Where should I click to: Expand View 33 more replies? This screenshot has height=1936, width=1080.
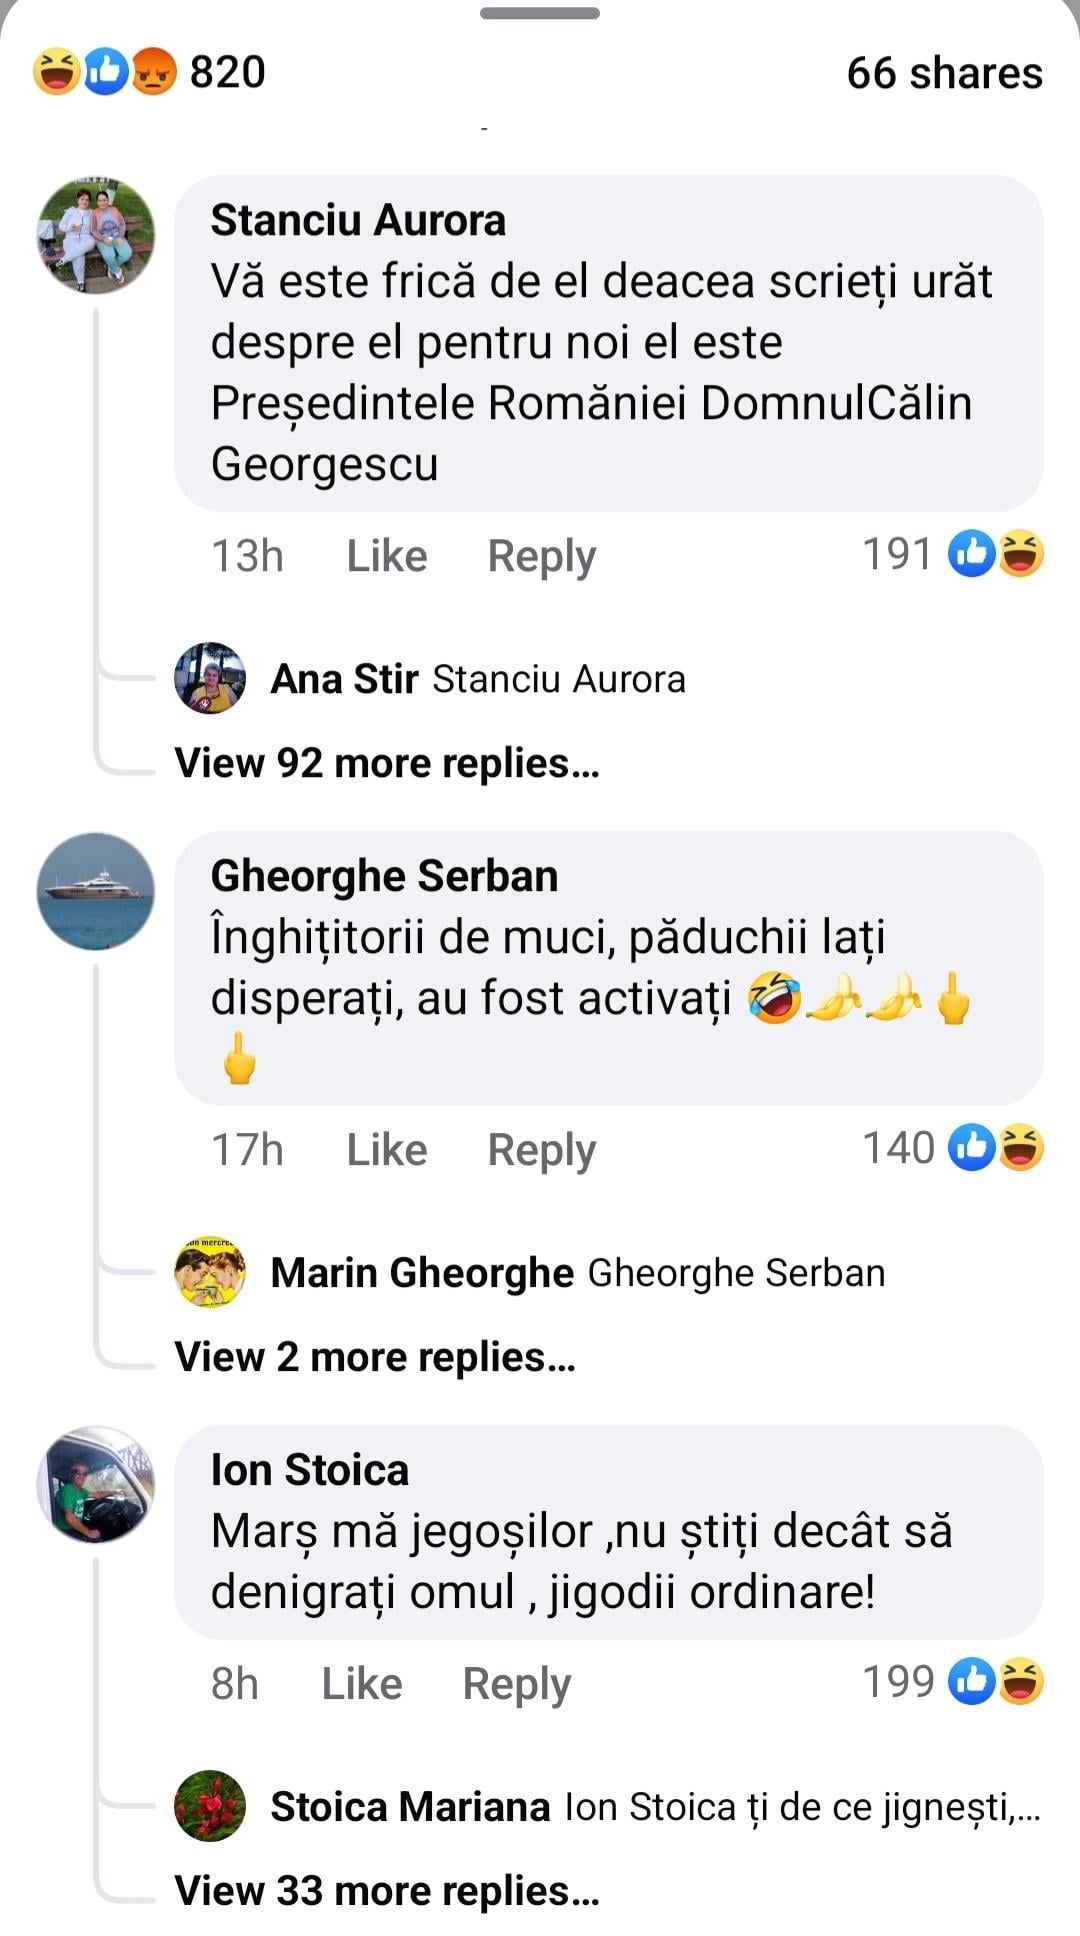[x=387, y=1891]
